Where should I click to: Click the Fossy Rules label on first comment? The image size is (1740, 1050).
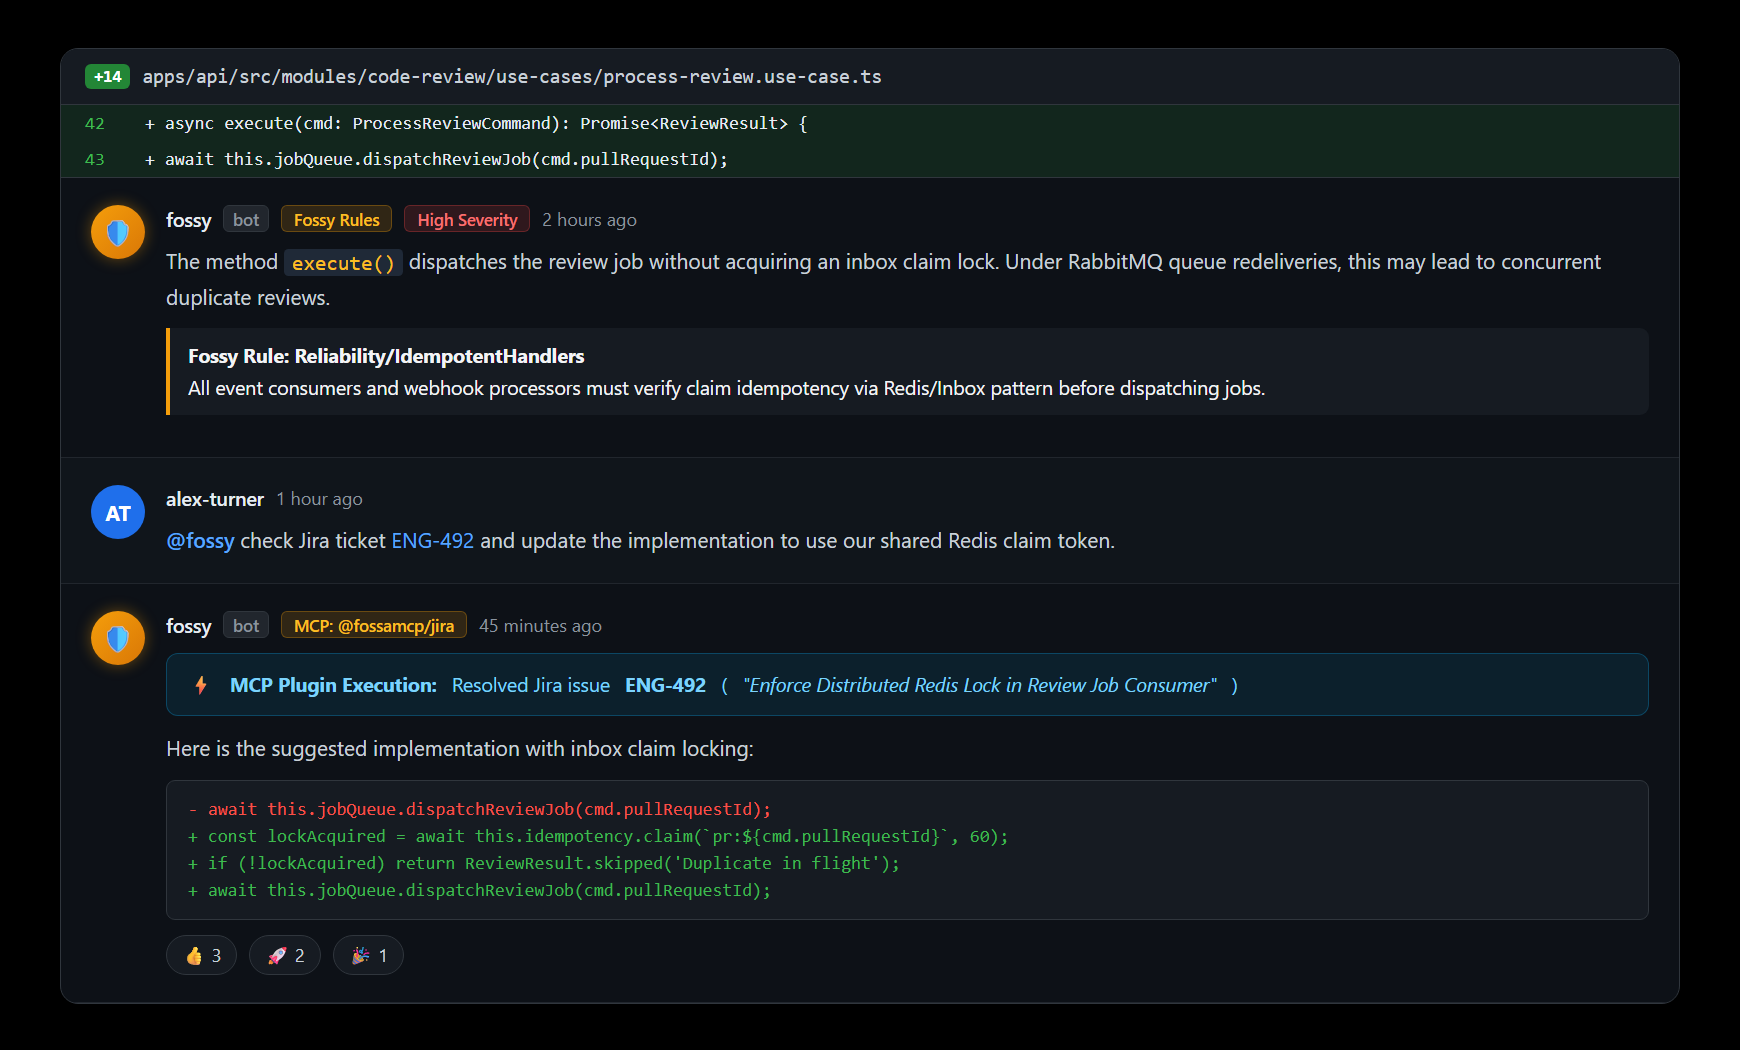click(336, 220)
